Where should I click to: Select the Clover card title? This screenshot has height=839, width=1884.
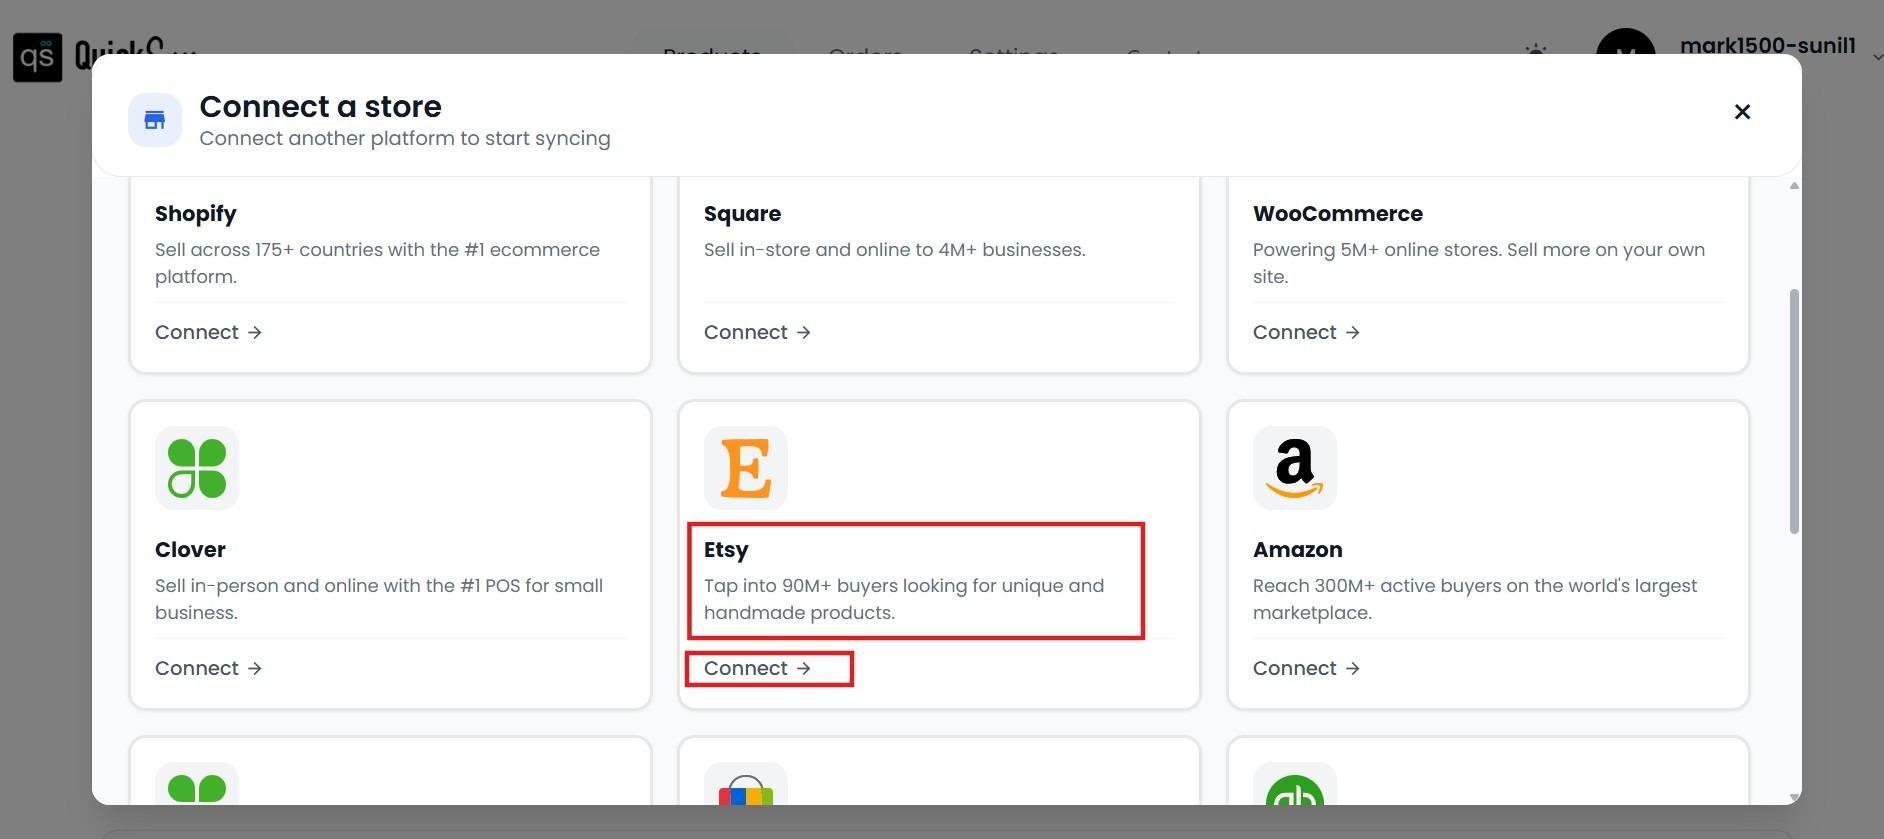tap(190, 550)
